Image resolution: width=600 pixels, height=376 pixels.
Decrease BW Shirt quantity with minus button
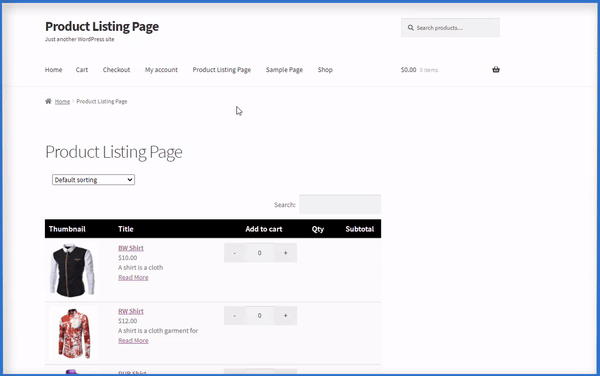(x=235, y=253)
